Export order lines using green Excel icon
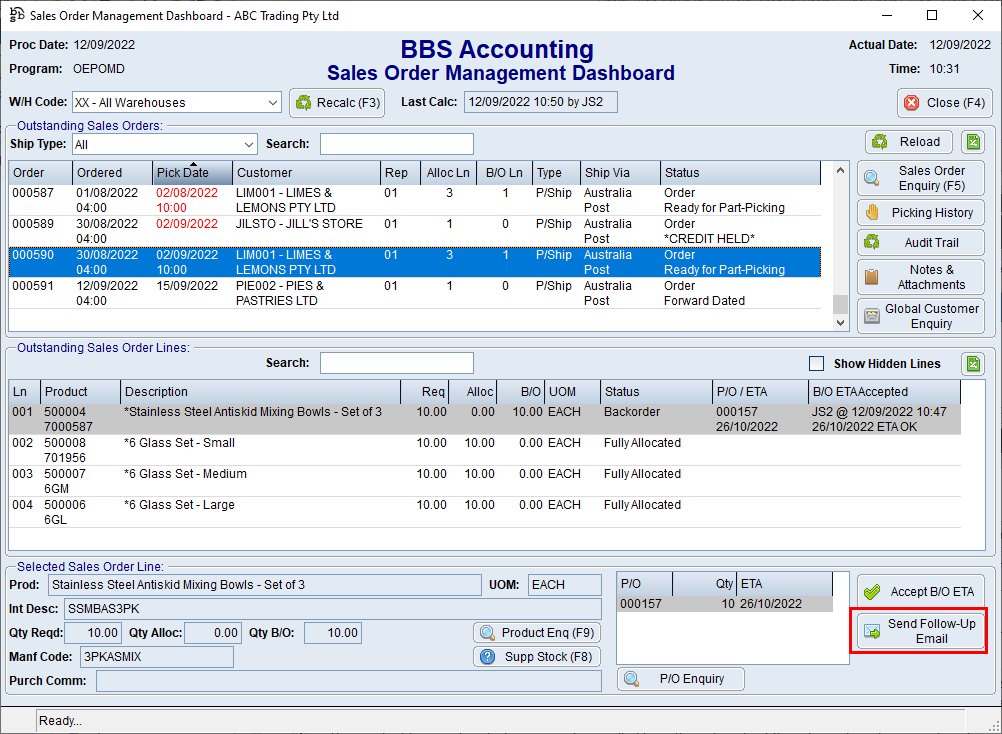This screenshot has width=1002, height=734. pos(972,364)
